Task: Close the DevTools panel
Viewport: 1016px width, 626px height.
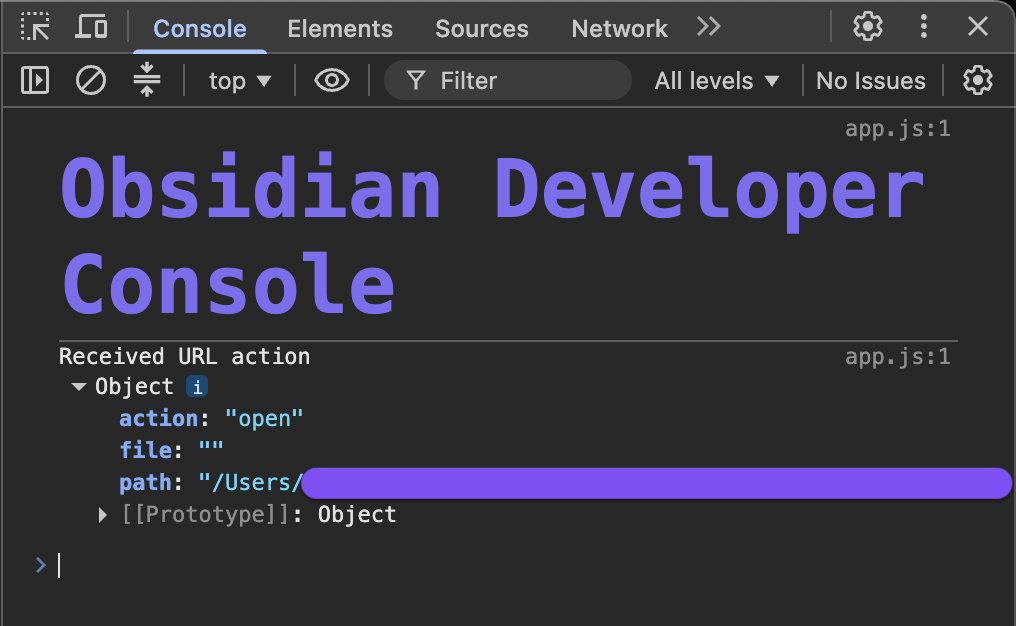Action: coord(977,27)
